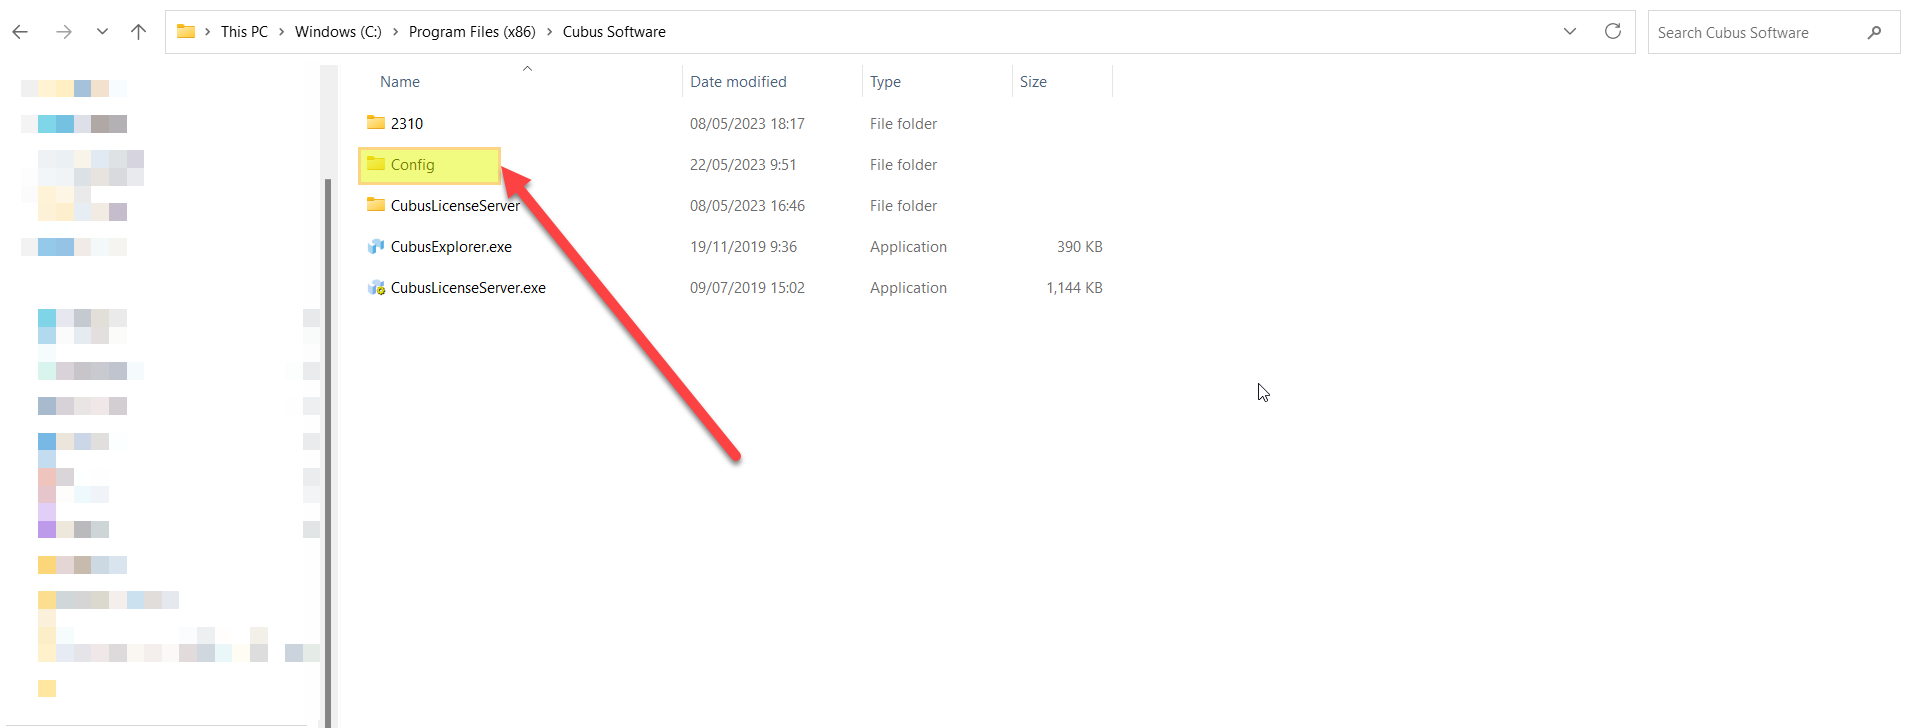Viewport: 1908px width, 728px height.
Task: Sort files by Name column
Action: [x=400, y=82]
